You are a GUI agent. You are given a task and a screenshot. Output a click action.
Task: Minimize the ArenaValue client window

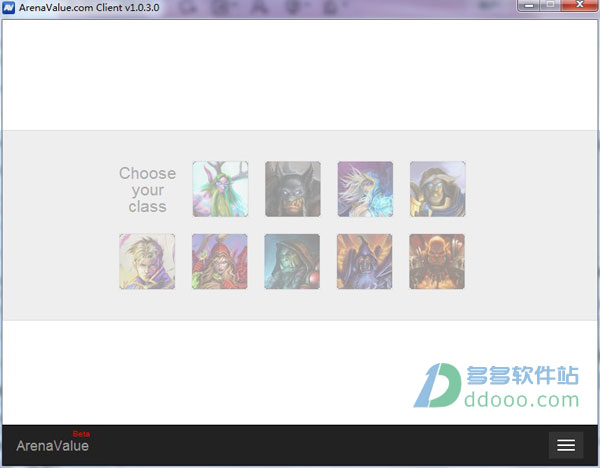pos(529,5)
